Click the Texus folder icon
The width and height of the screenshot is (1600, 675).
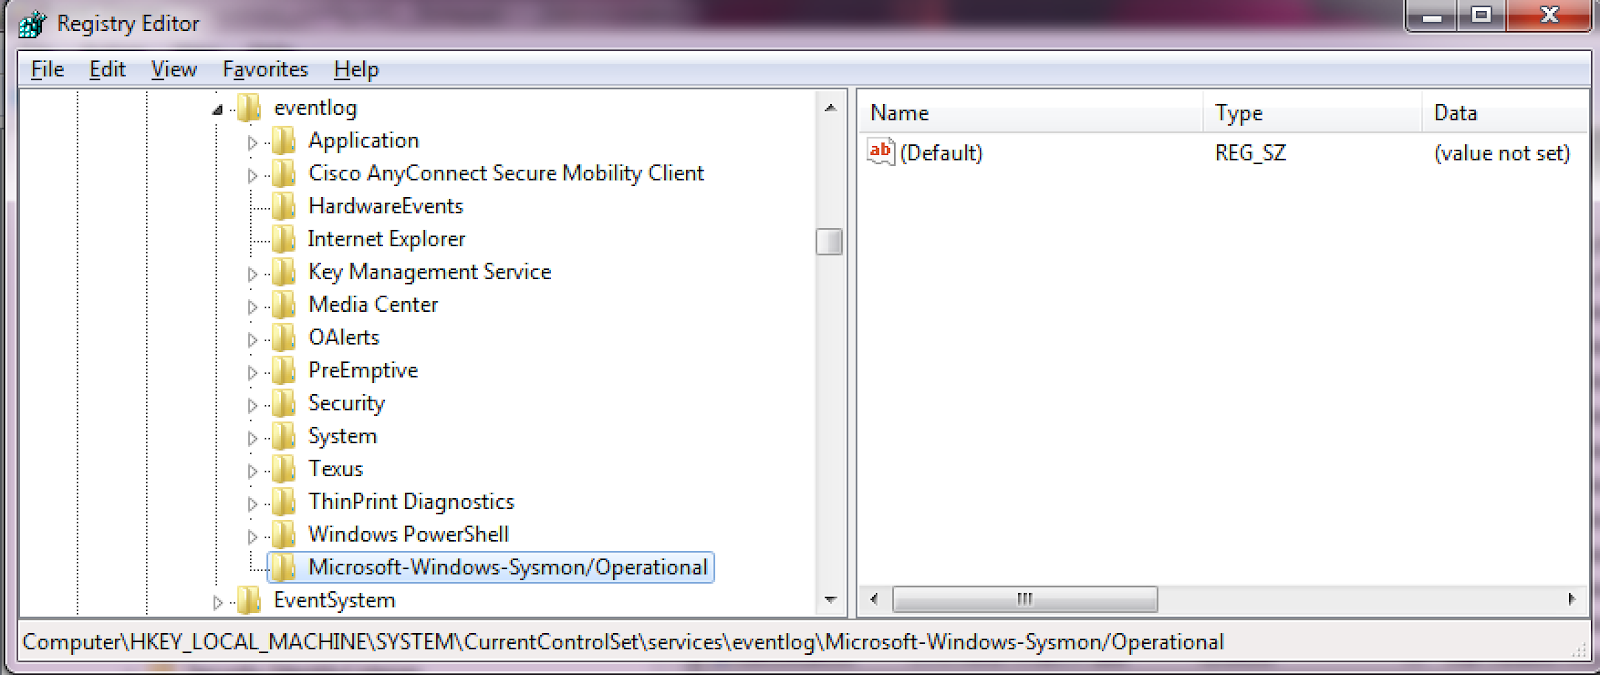tap(284, 468)
